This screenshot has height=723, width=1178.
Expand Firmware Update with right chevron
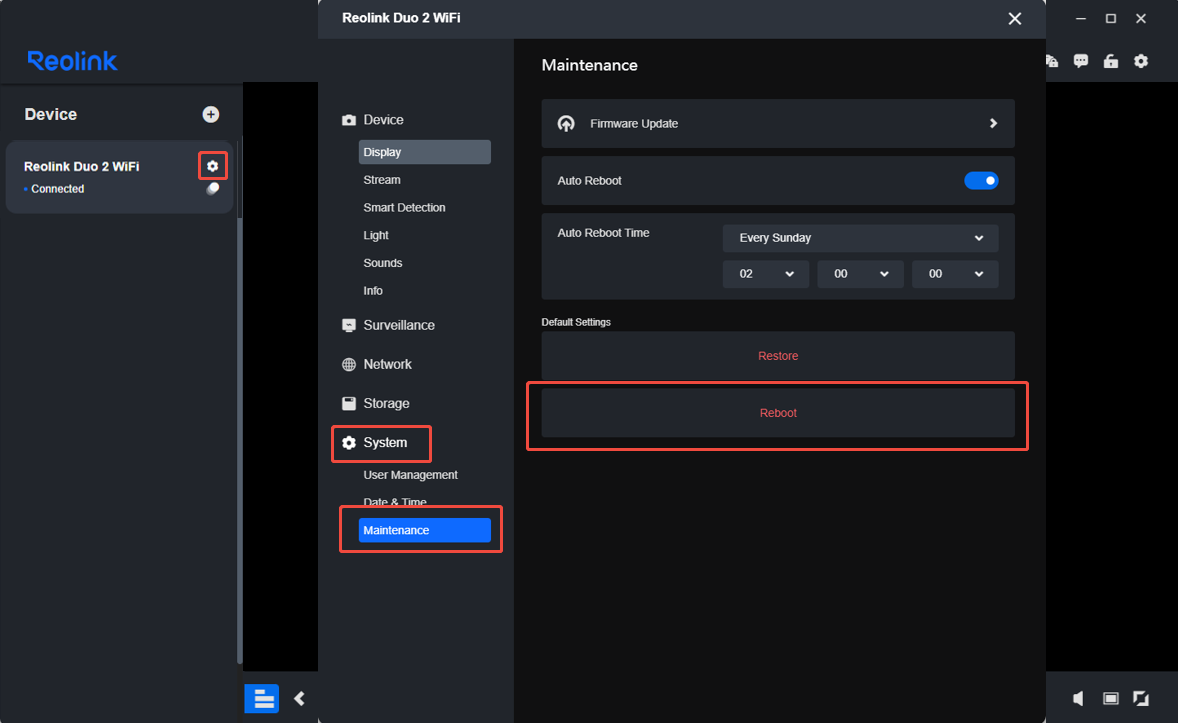pyautogui.click(x=993, y=123)
